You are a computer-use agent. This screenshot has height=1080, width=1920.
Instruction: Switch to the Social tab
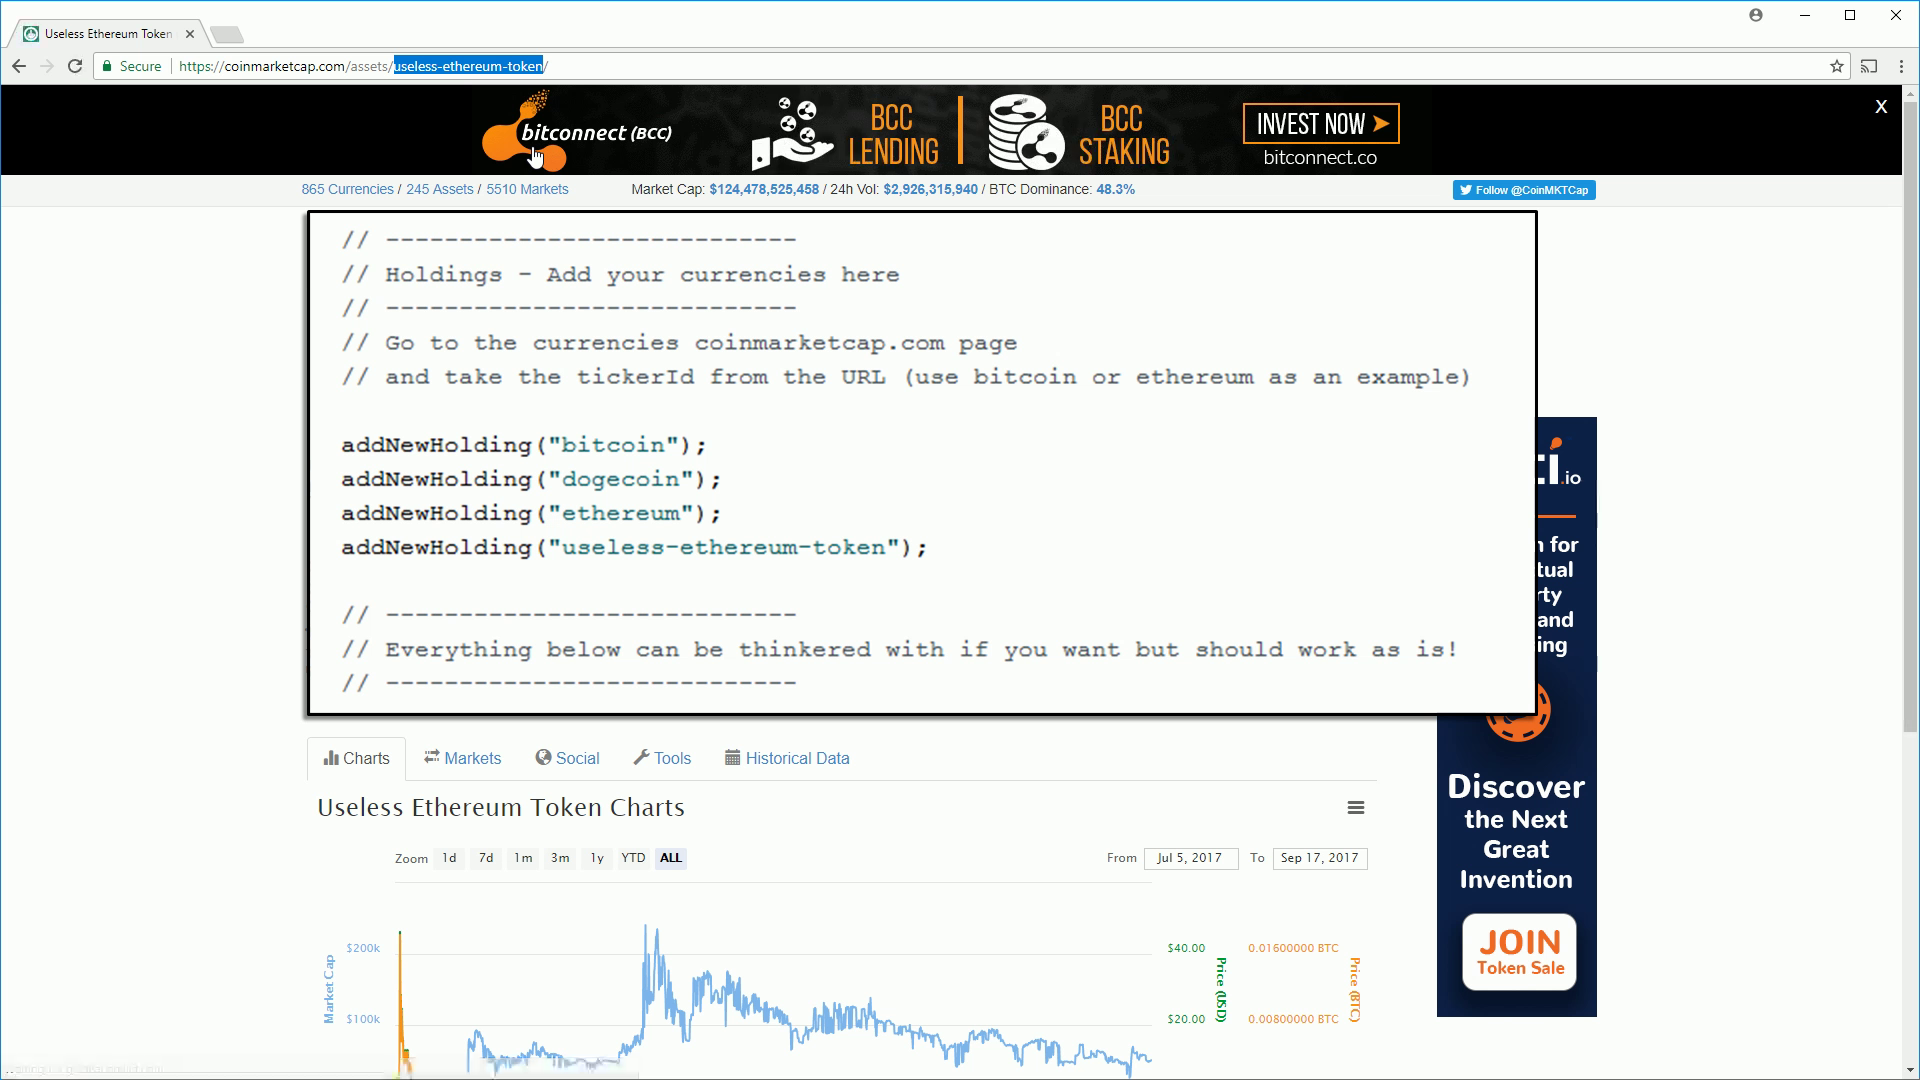coord(567,758)
